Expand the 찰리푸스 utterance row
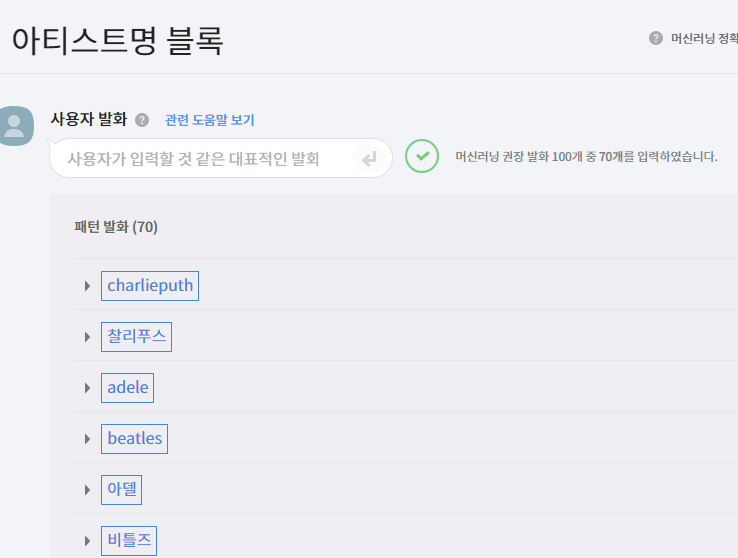738x558 pixels. (x=87, y=337)
